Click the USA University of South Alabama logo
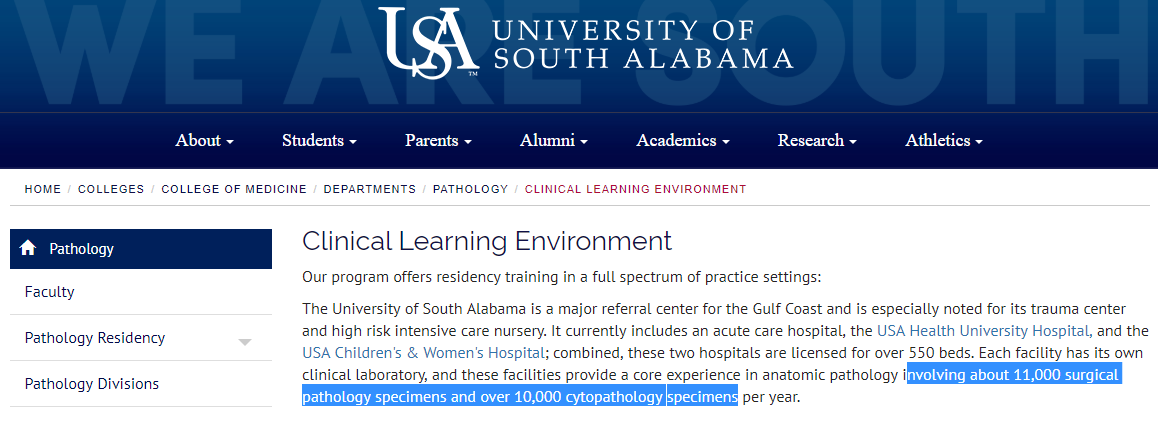 pos(585,43)
